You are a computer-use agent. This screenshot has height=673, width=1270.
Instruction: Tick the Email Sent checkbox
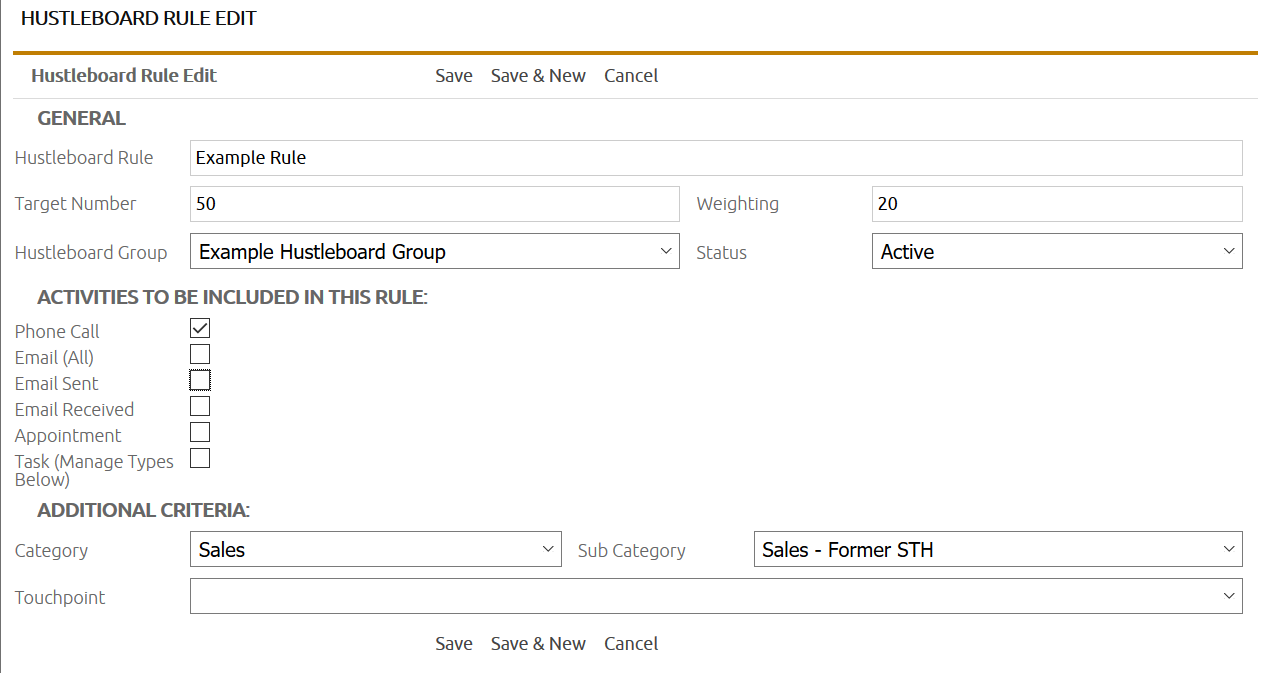[200, 380]
